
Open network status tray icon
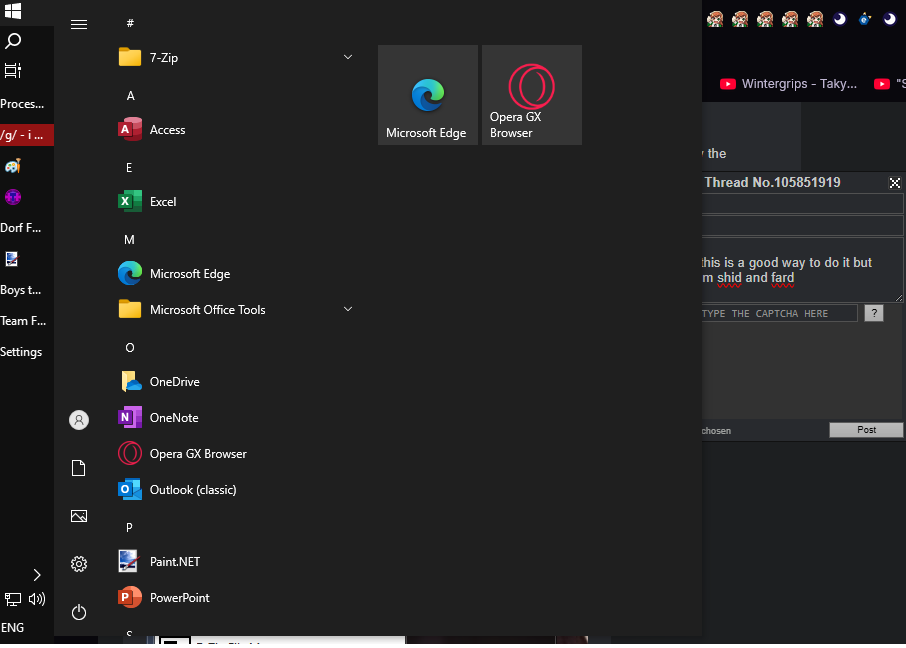point(12,599)
